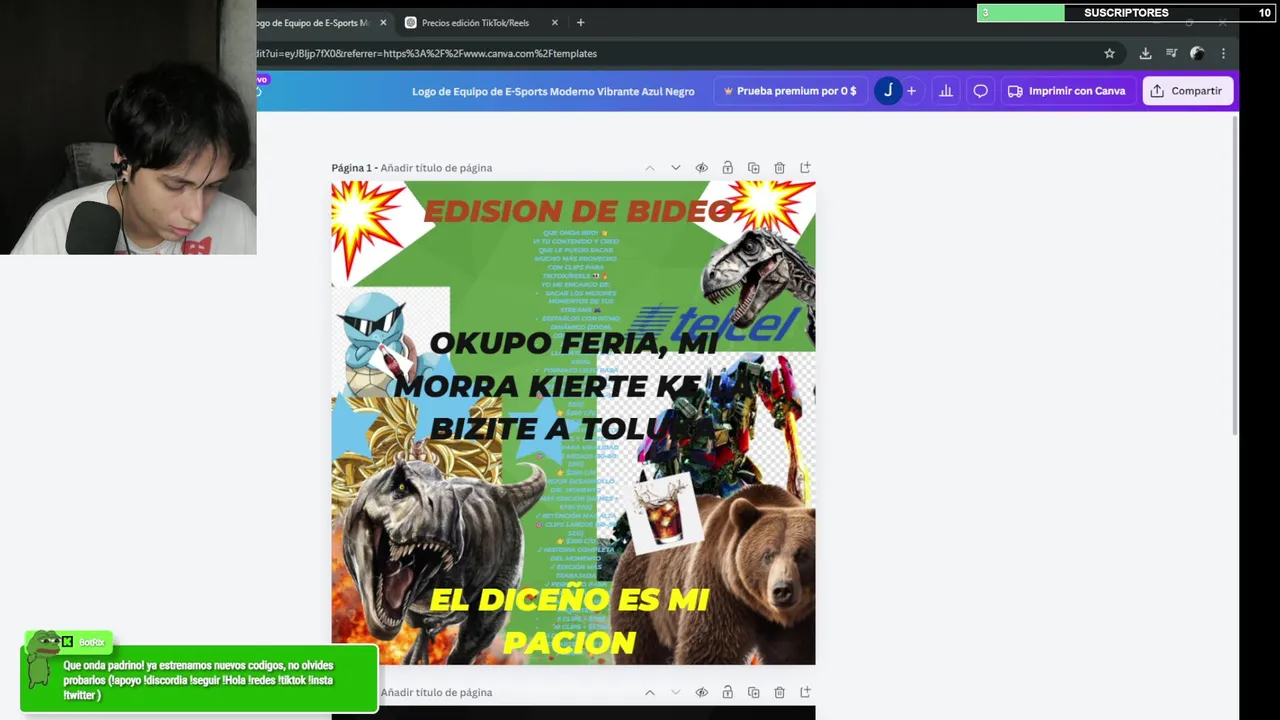Screen dimensions: 1280x720
Task: Switch to Precios edición TikTok/Reels tab
Action: [x=475, y=23]
